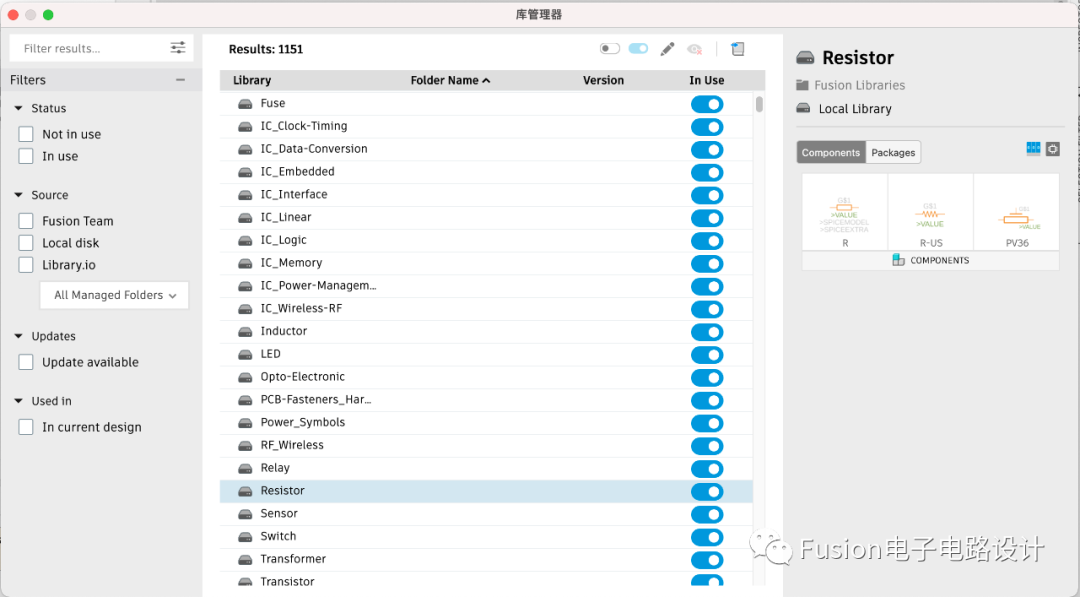This screenshot has width=1080, height=597.
Task: Select the IC_Data-Conversion library row
Action: [486, 149]
